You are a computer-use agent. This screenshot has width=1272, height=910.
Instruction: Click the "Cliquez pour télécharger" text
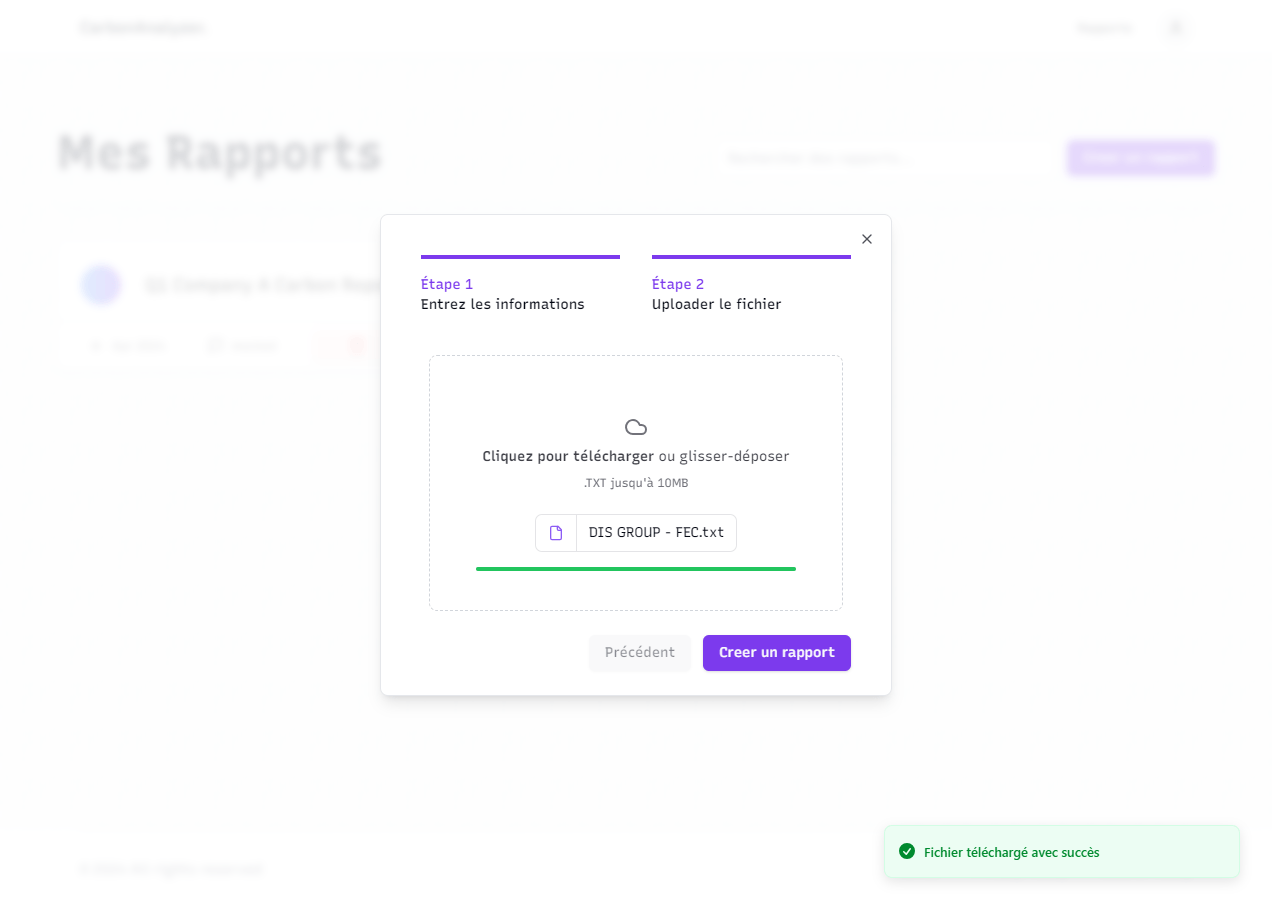coord(568,456)
